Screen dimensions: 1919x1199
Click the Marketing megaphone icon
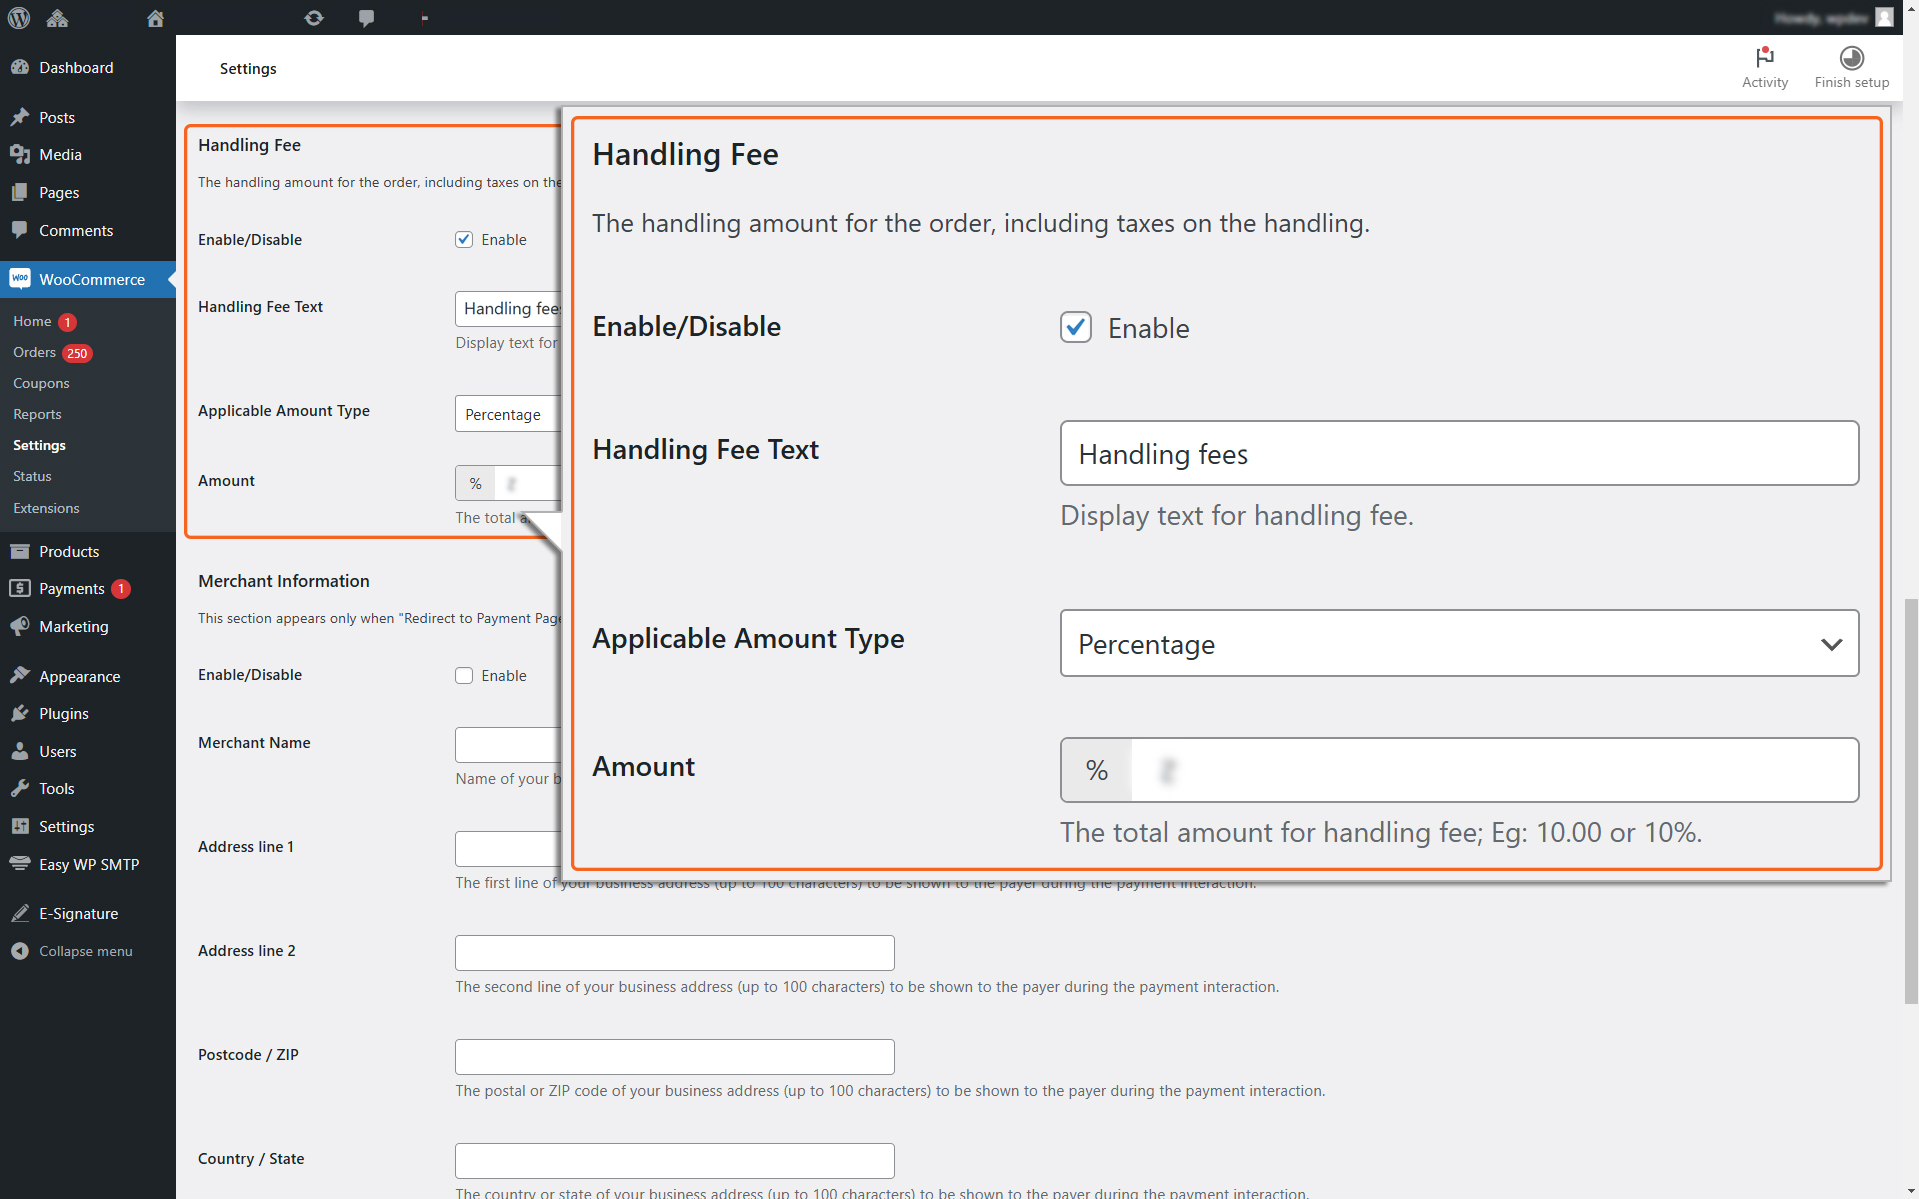click(20, 626)
